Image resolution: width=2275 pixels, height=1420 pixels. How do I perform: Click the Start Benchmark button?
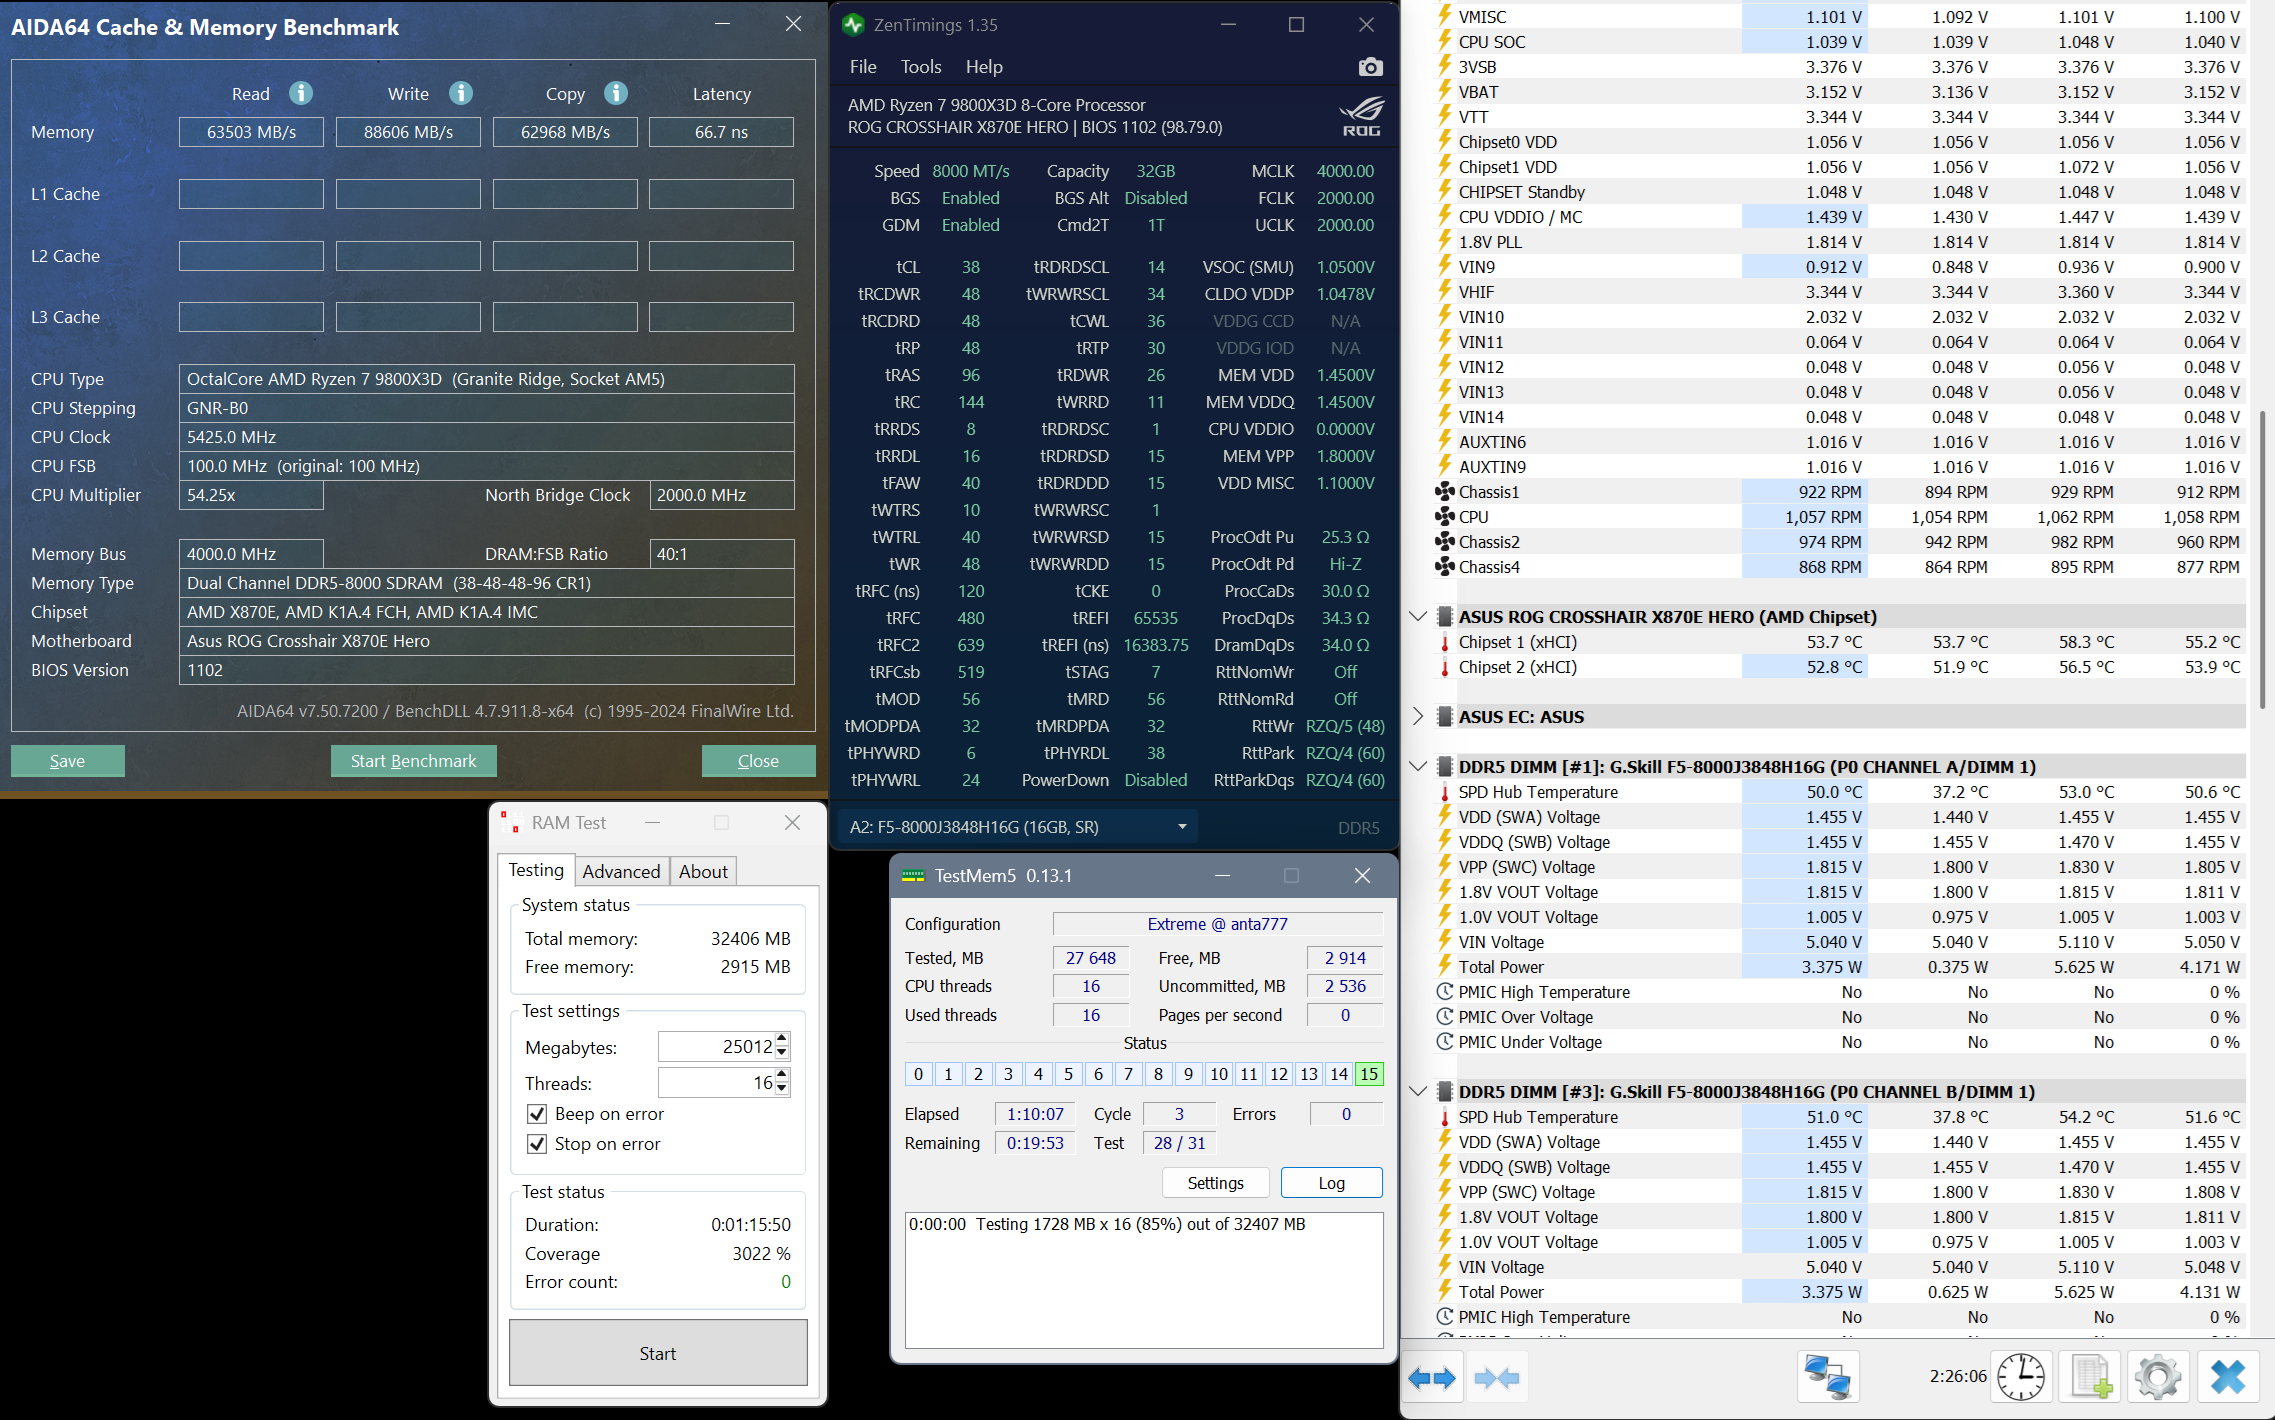pyautogui.click(x=413, y=761)
